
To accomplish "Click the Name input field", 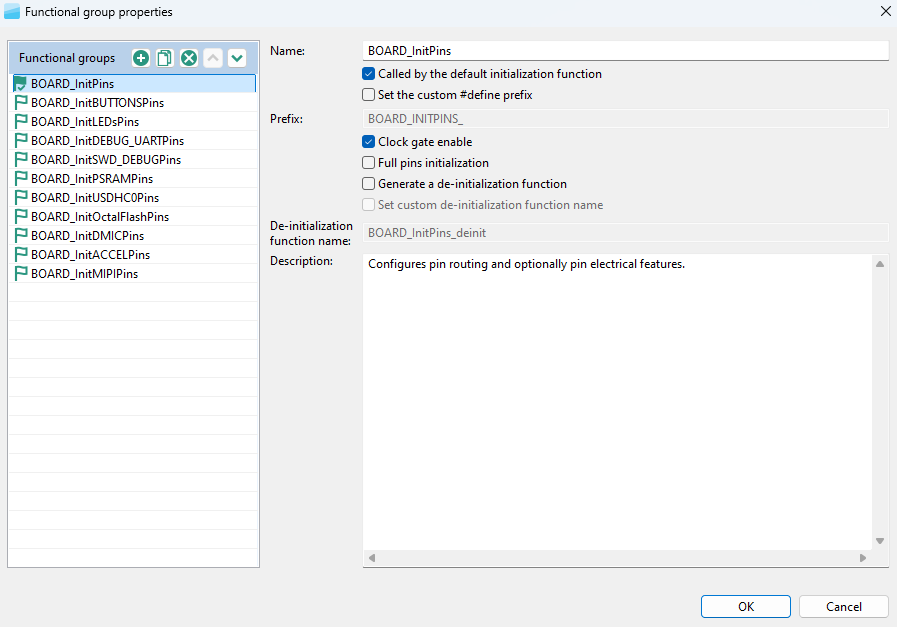I will coord(625,50).
